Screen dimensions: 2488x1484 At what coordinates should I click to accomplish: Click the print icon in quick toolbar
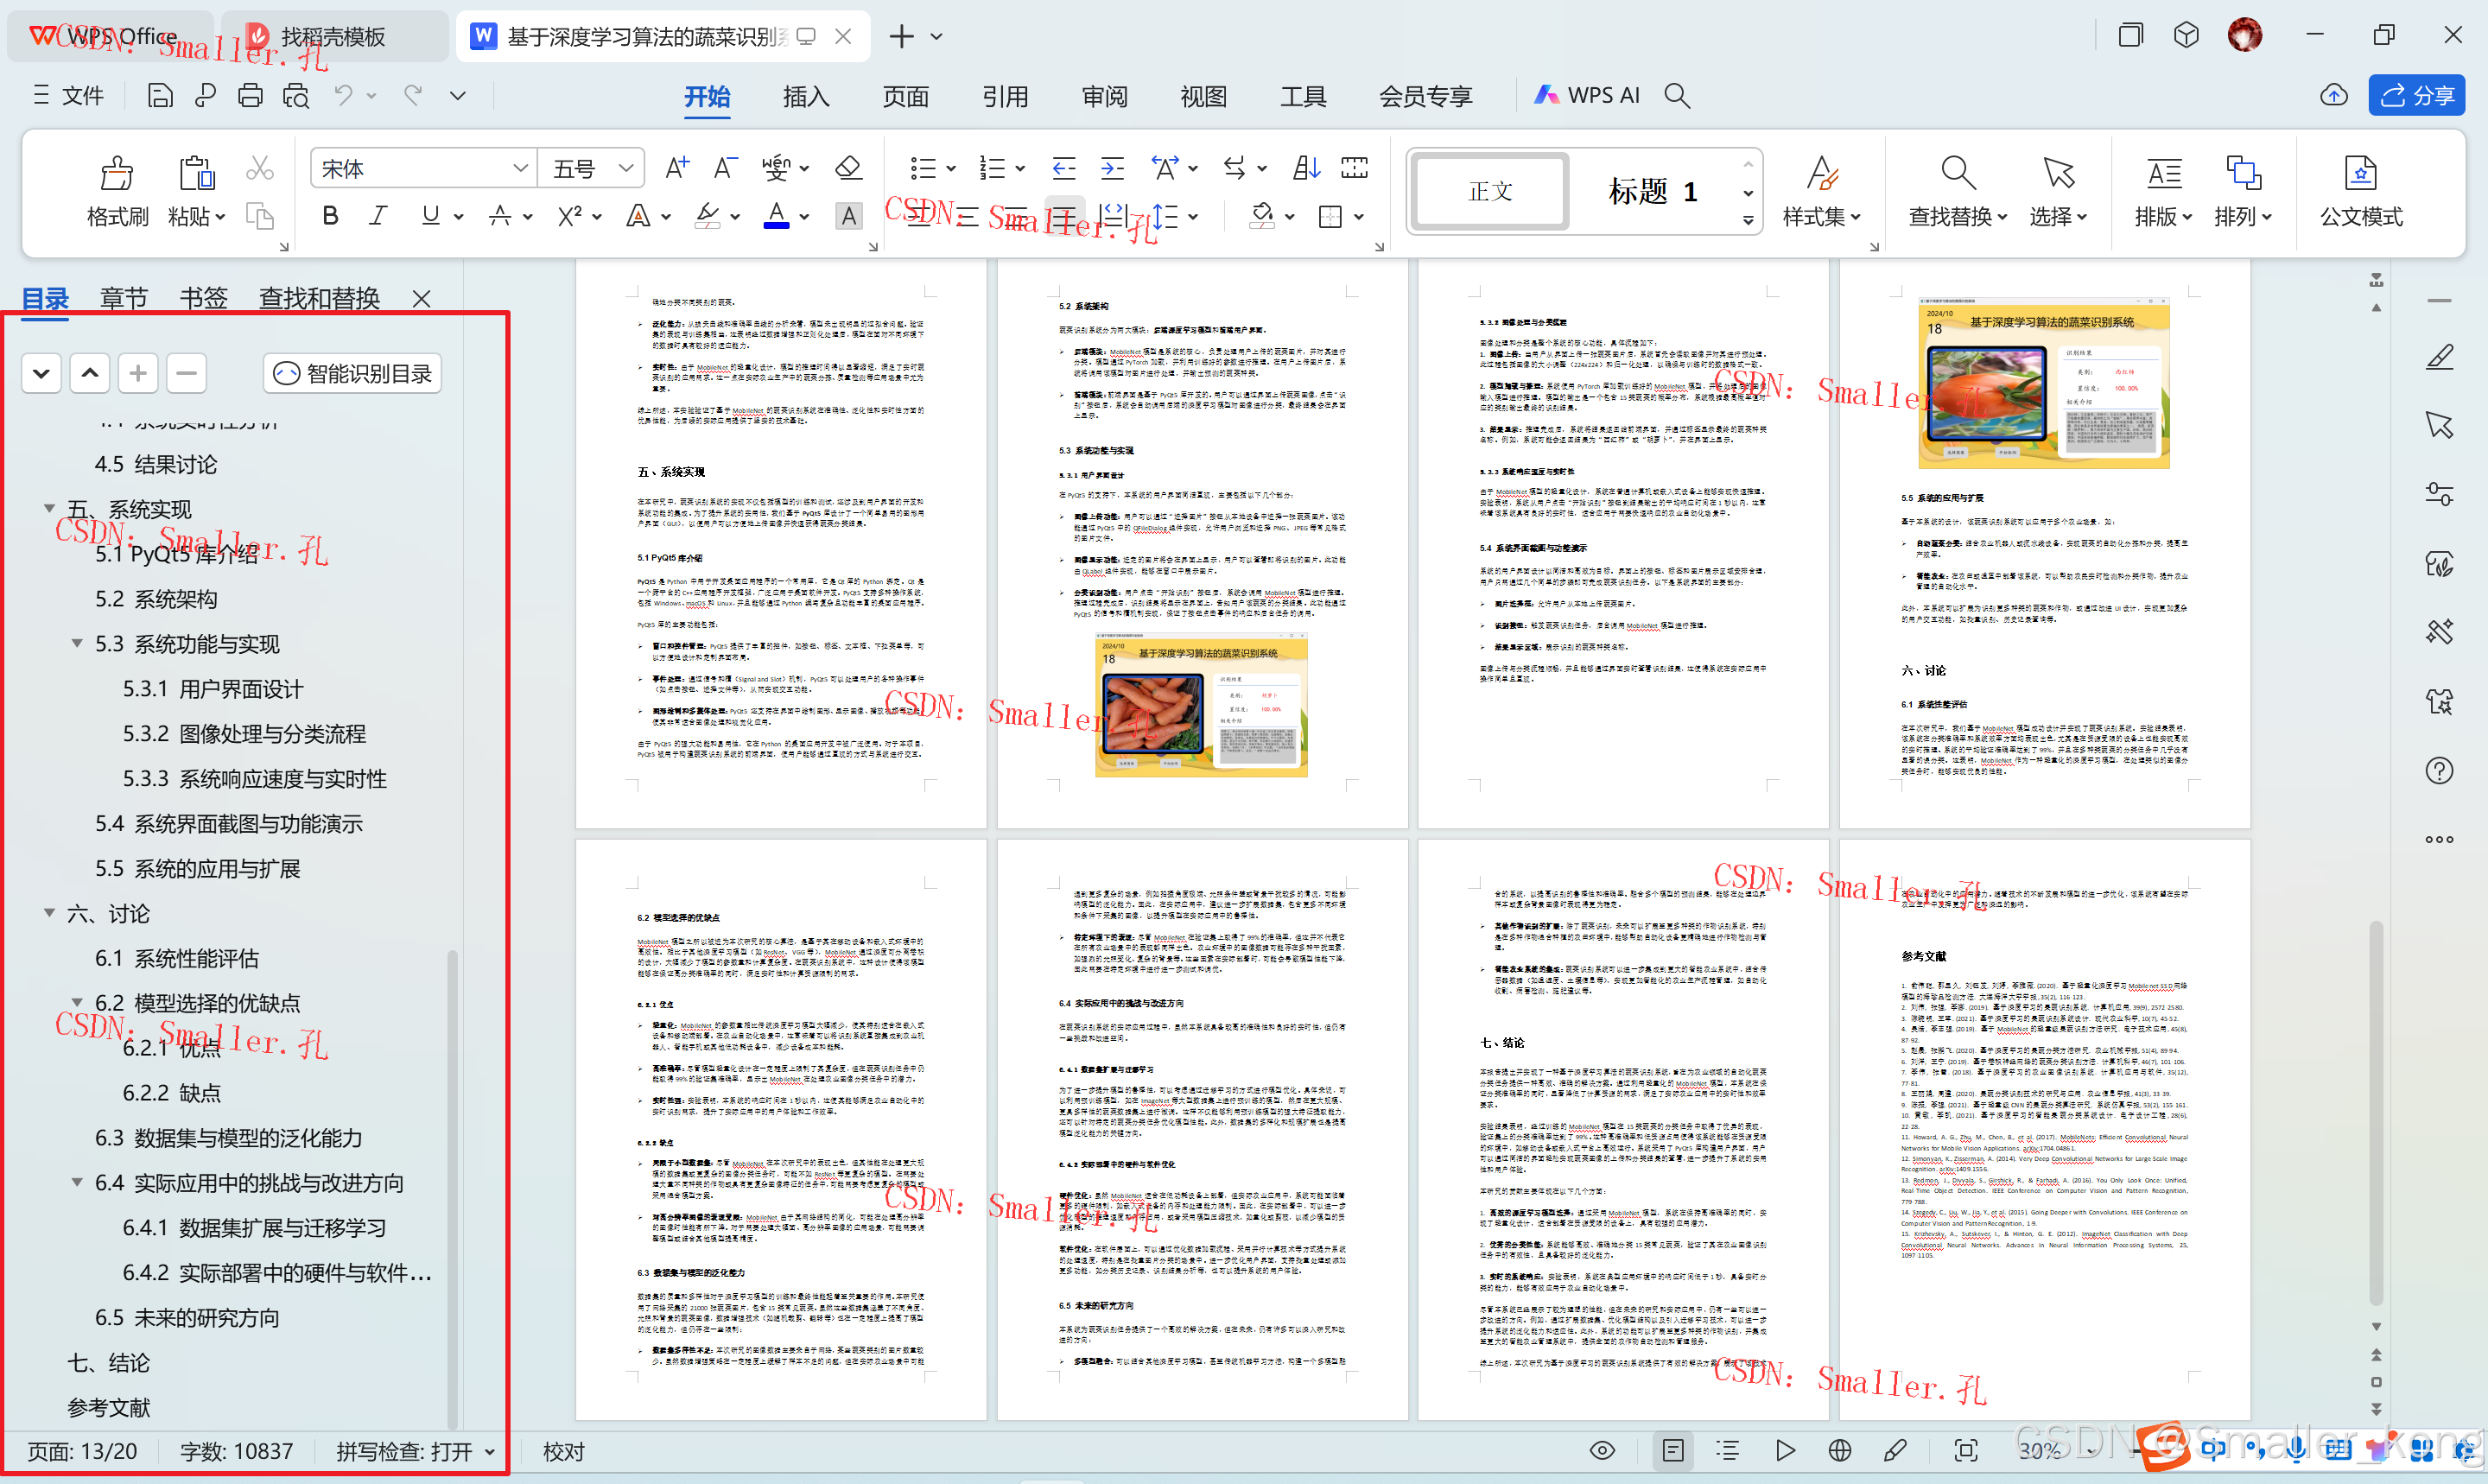250,96
